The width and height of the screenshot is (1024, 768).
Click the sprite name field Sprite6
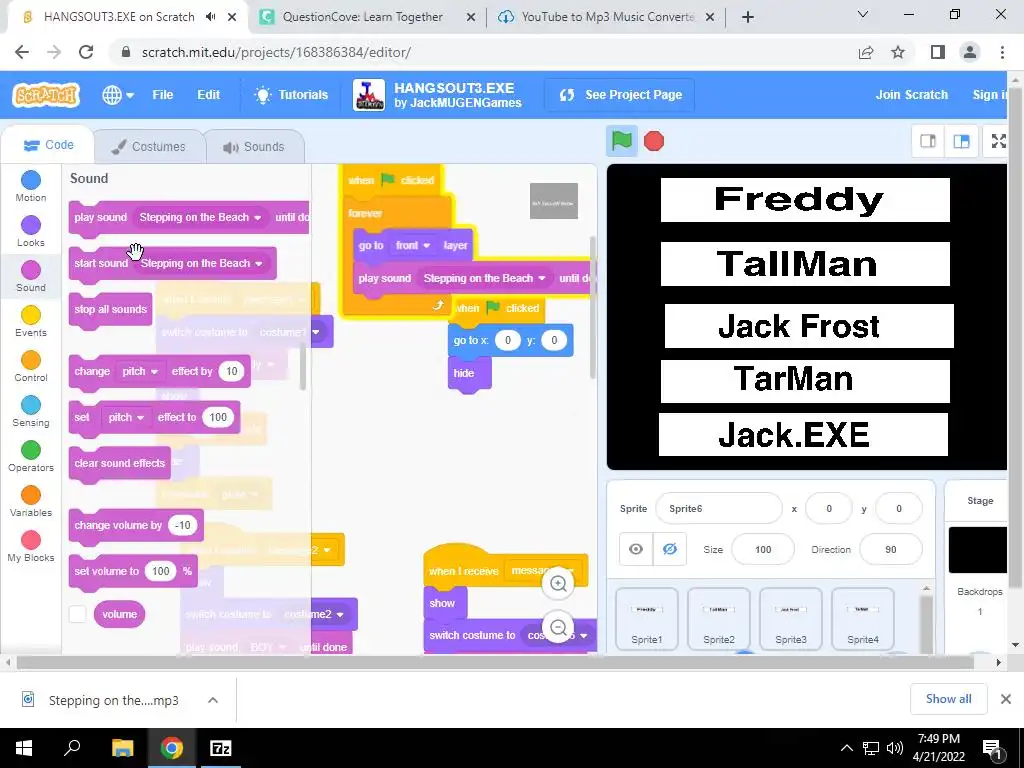click(x=718, y=508)
